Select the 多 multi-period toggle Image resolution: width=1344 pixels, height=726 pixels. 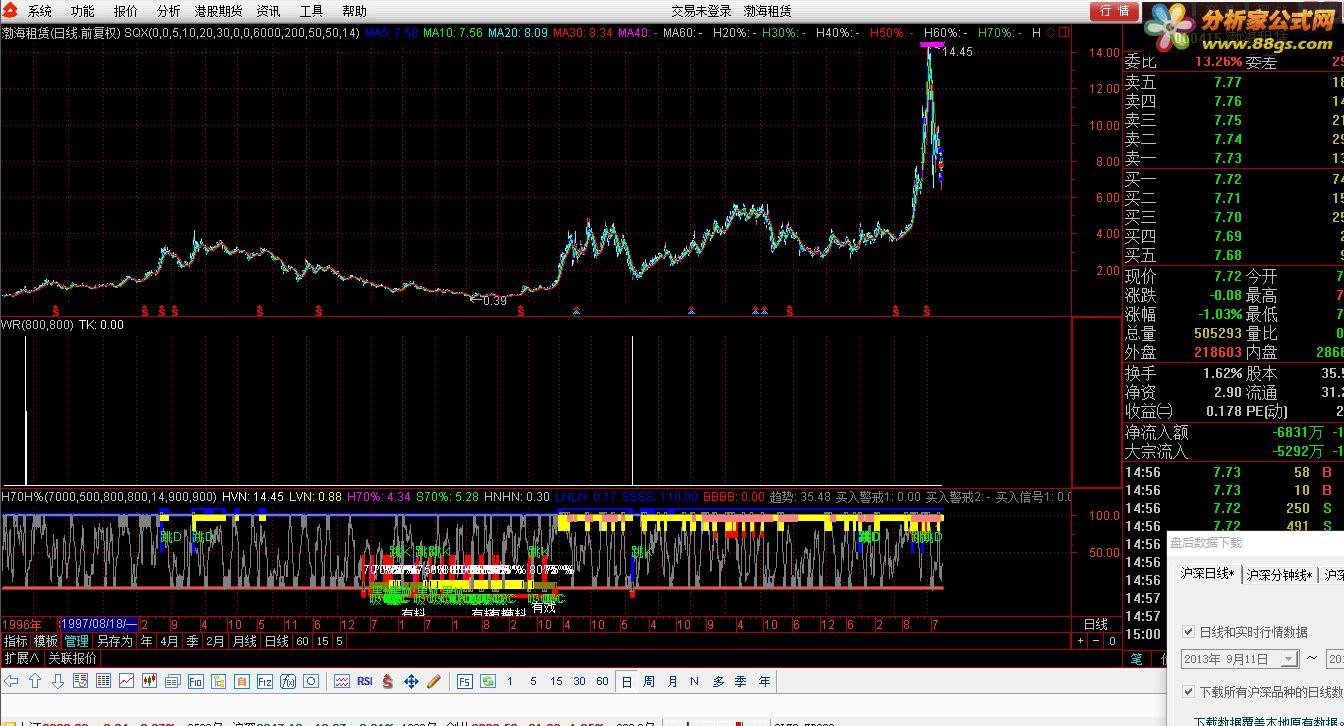pos(718,681)
